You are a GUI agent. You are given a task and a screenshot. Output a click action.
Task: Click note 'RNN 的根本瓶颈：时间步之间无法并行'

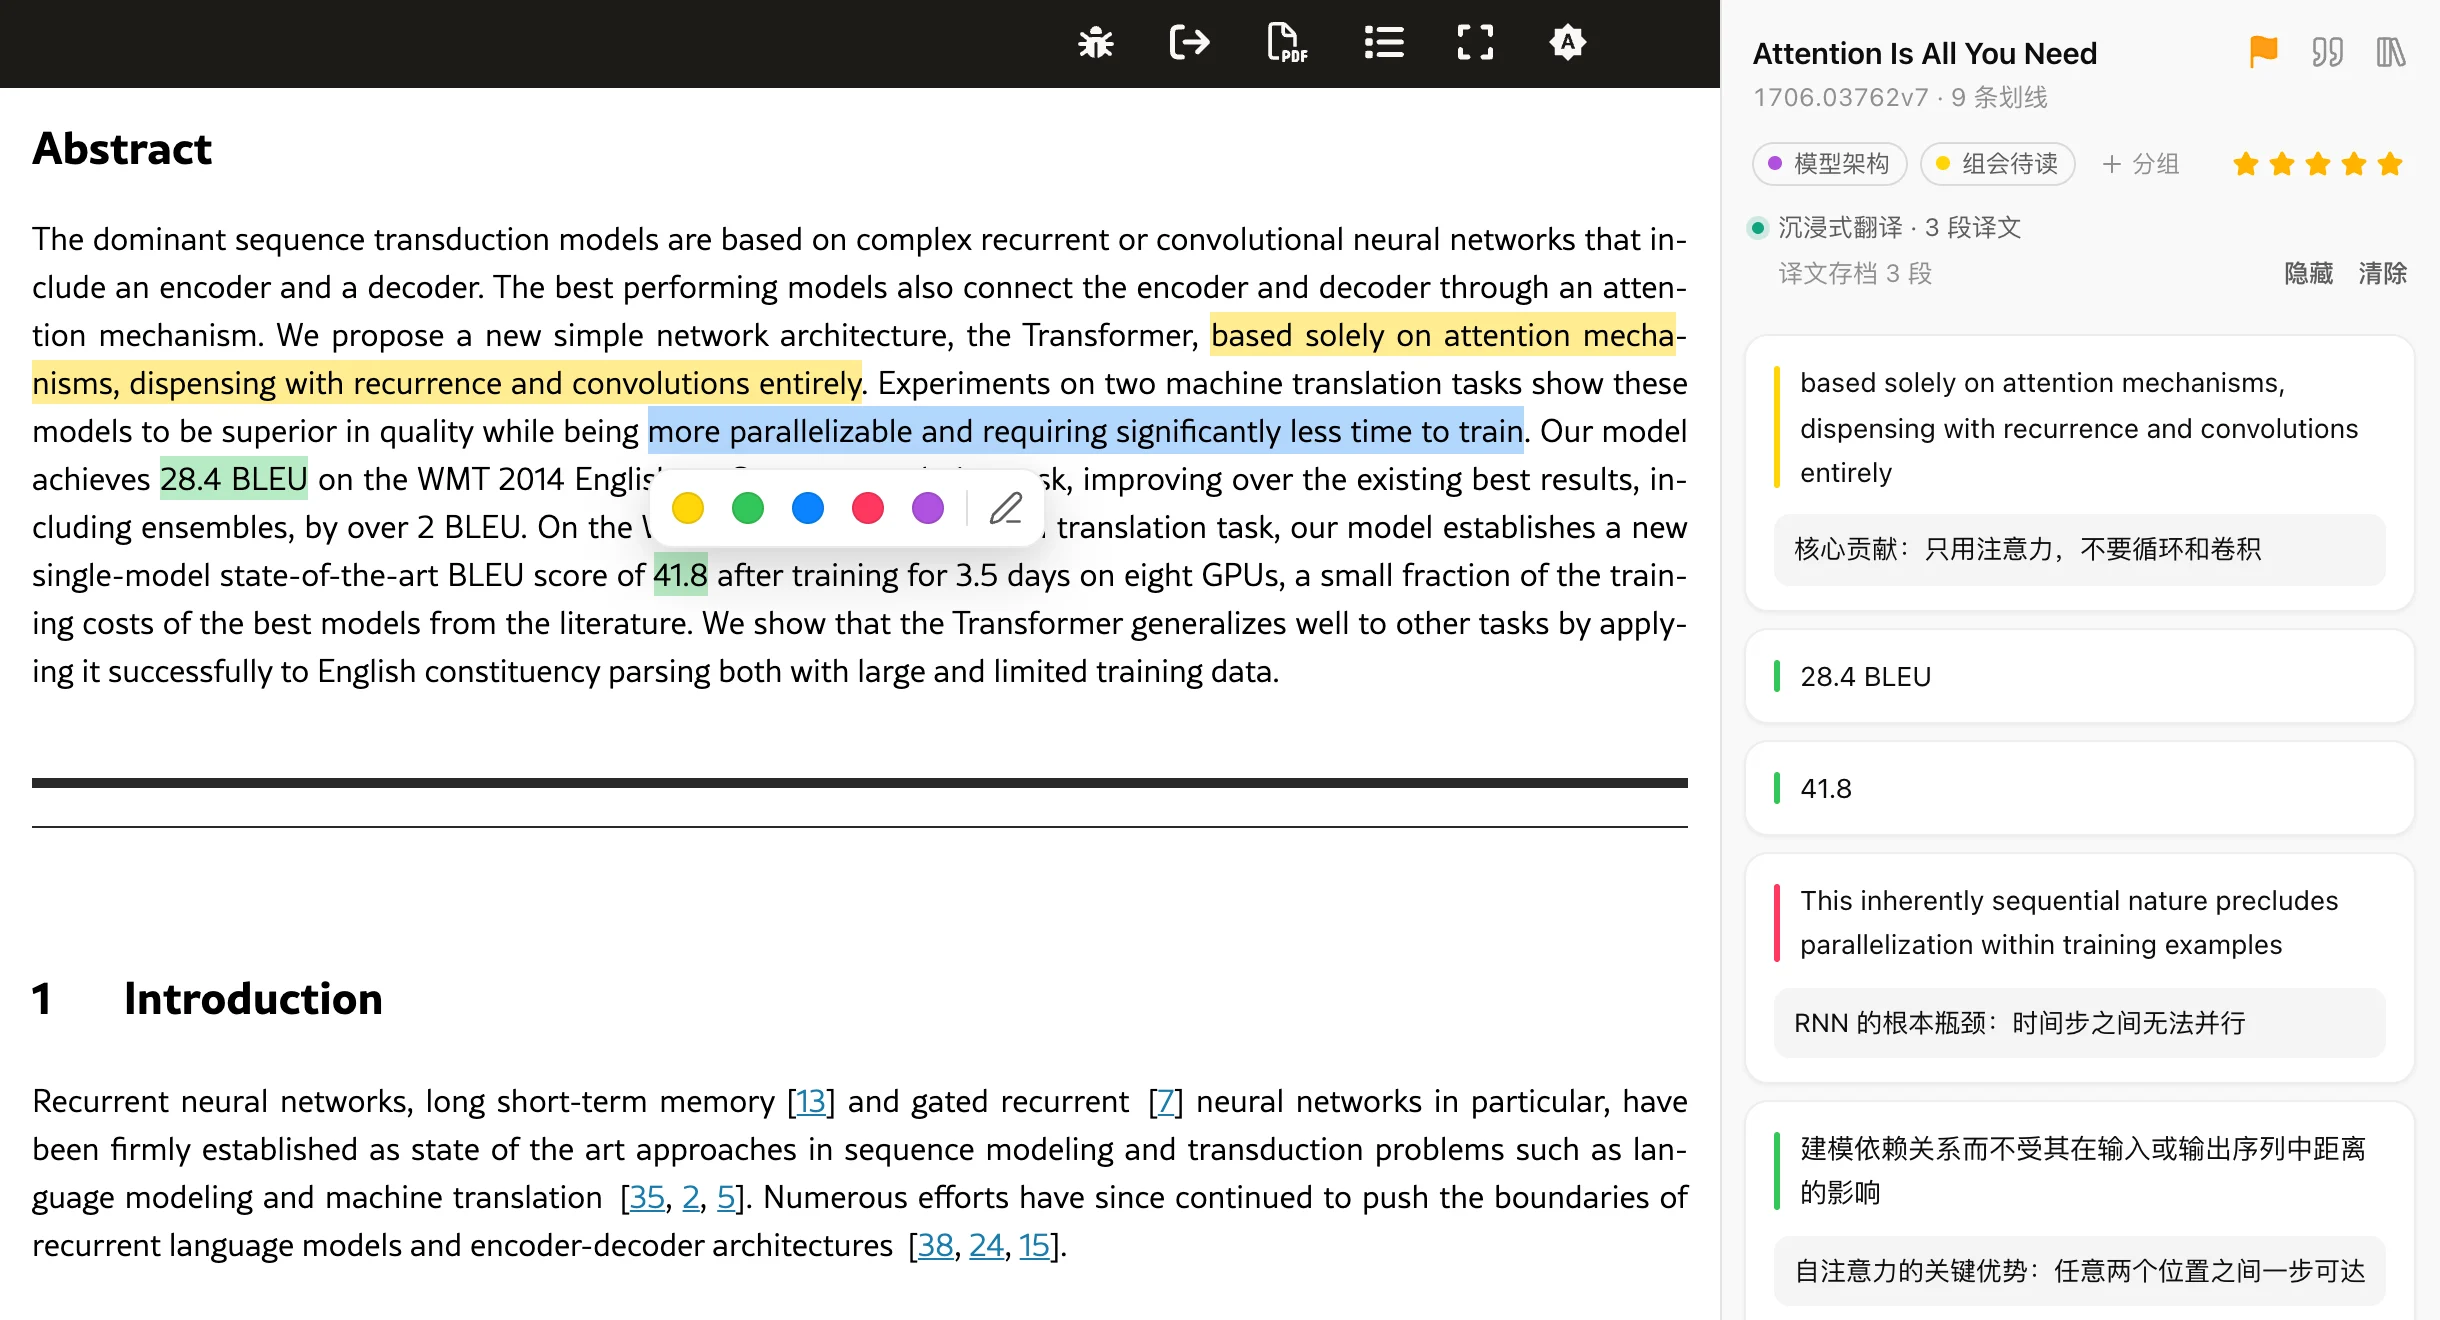[x=2080, y=1023]
